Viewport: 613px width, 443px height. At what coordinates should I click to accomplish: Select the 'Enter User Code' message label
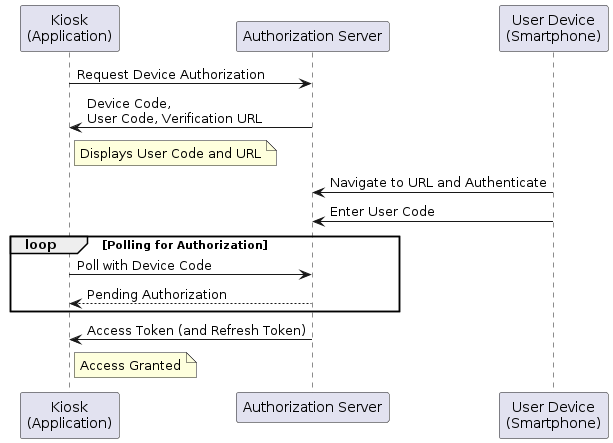(x=382, y=212)
